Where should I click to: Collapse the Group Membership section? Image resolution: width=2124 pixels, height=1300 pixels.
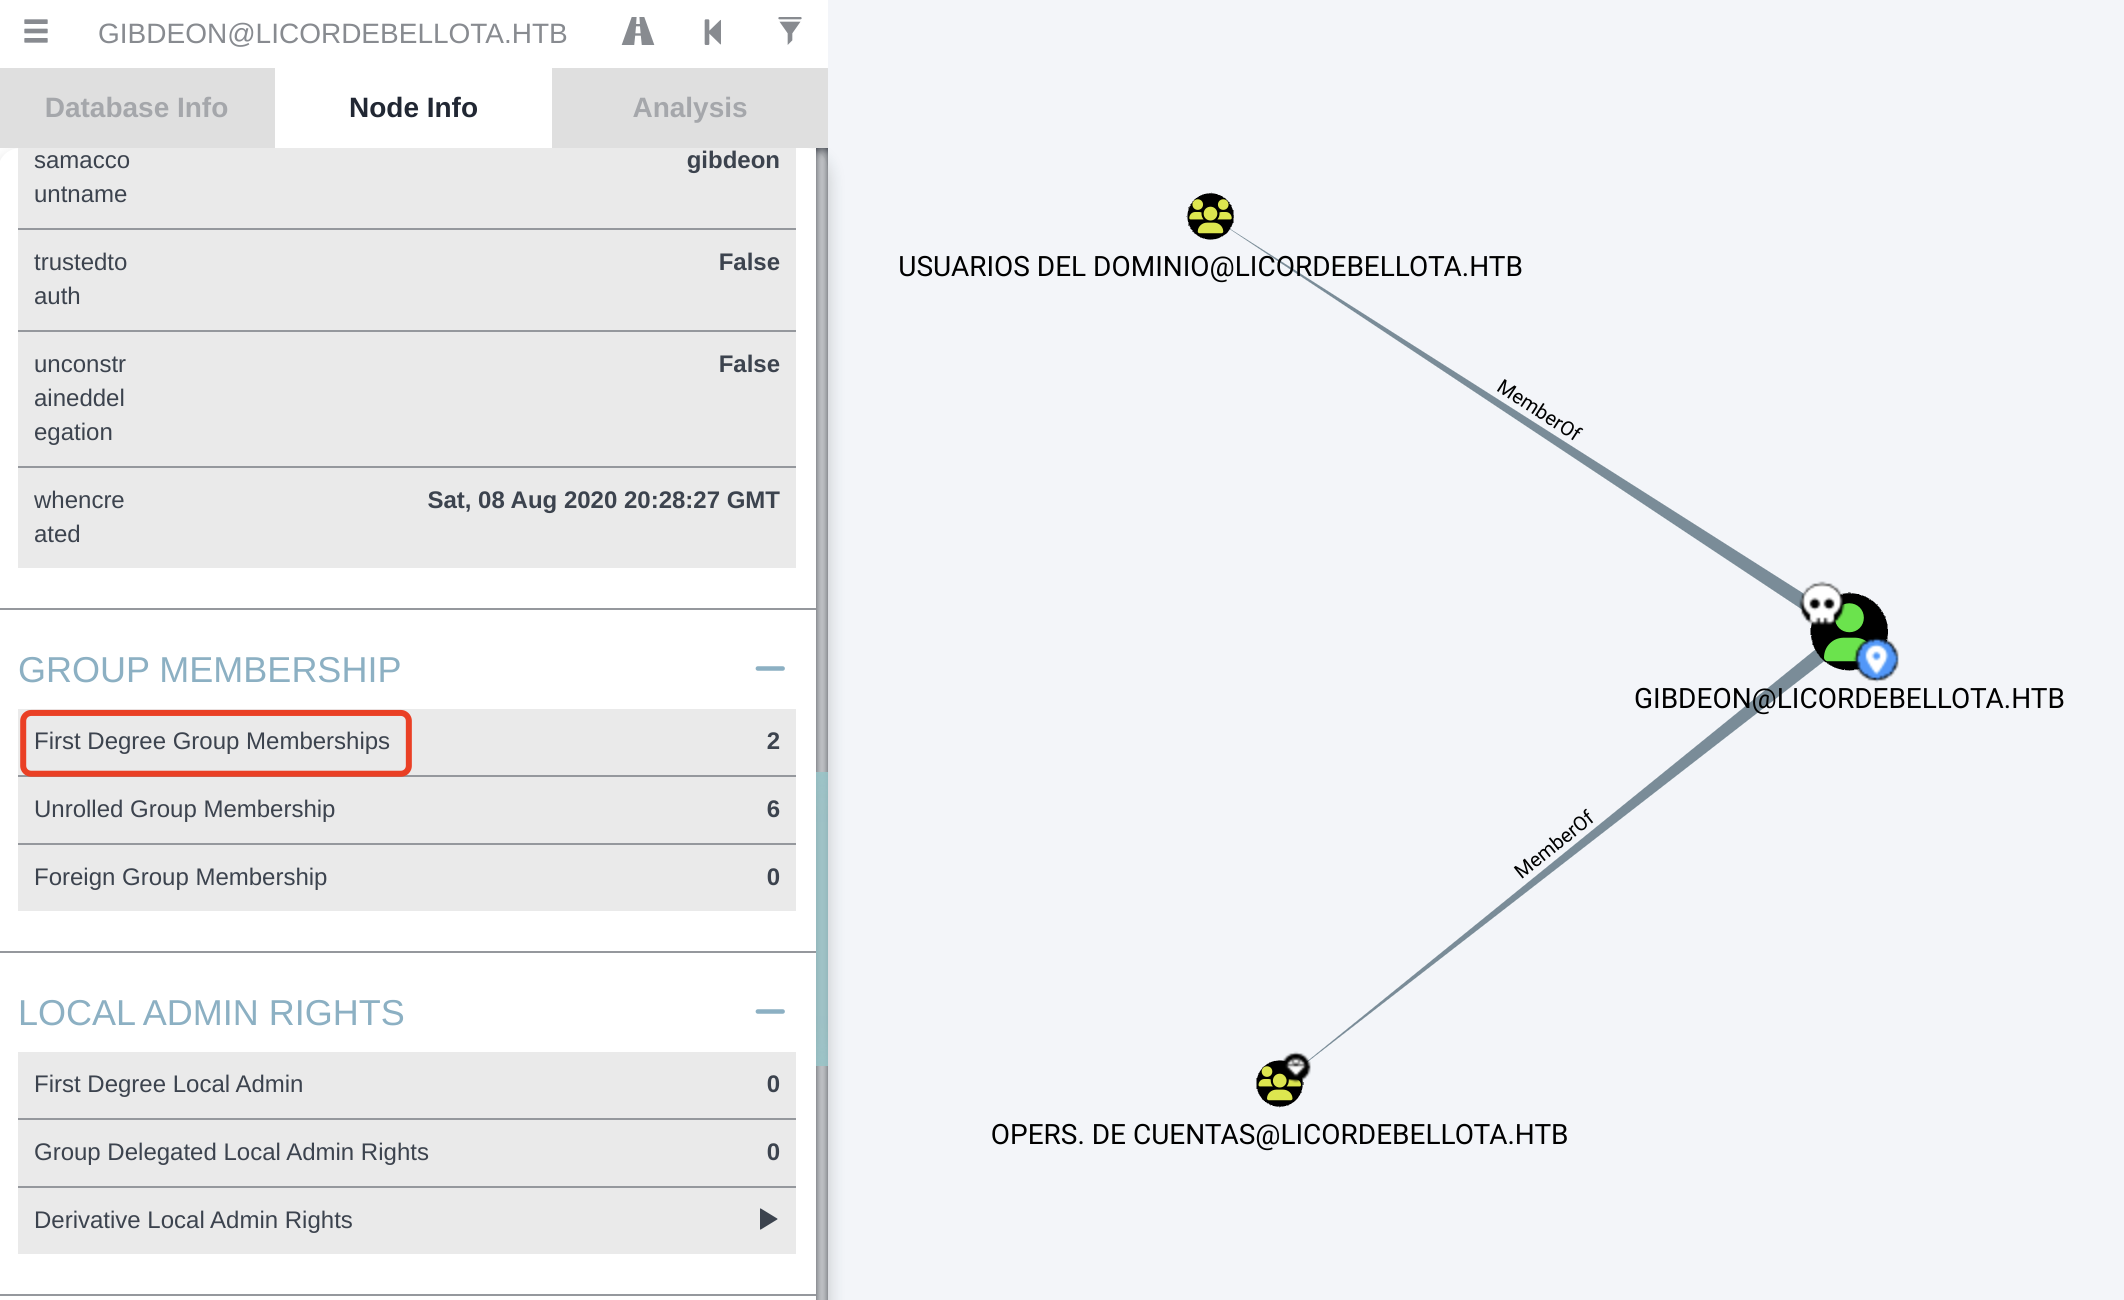pyautogui.click(x=769, y=669)
